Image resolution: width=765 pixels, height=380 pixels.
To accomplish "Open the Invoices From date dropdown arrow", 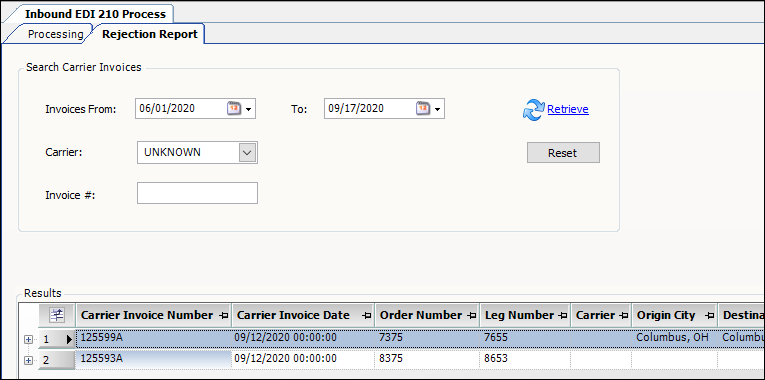I will tap(248, 109).
